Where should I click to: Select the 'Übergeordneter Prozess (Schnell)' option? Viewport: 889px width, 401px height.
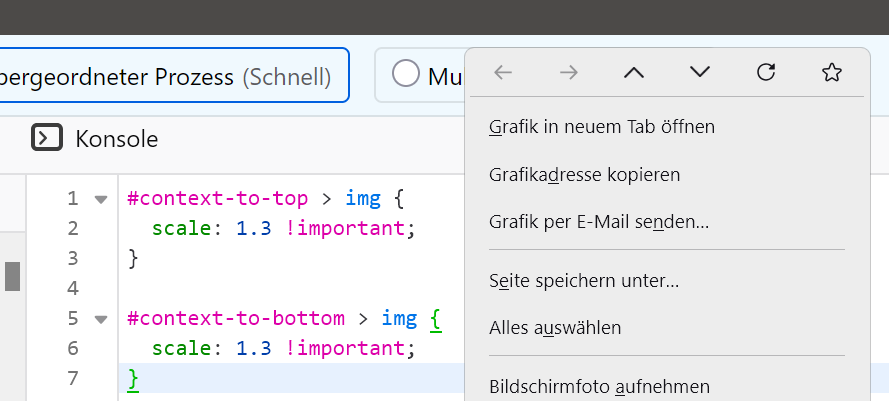pos(170,76)
